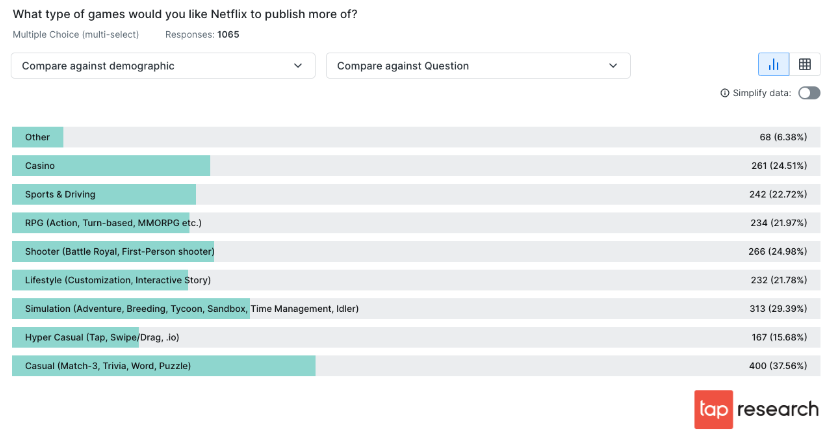Click the tap research logo
Image resolution: width=837 pixels, height=437 pixels.
pos(756,409)
